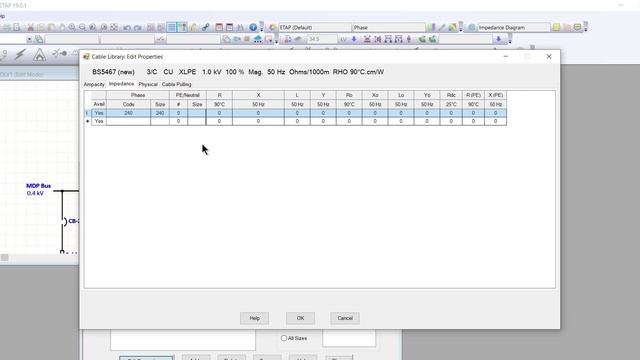640x360 pixels.
Task: Click the blue down arrow beside kV field
Action: 354,39
